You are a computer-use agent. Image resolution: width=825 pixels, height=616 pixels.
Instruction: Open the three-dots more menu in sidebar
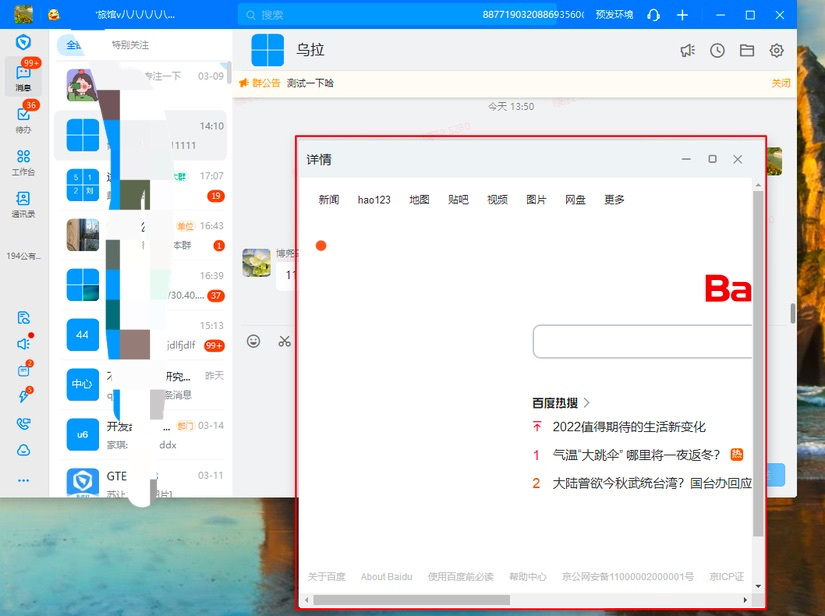[x=23, y=480]
